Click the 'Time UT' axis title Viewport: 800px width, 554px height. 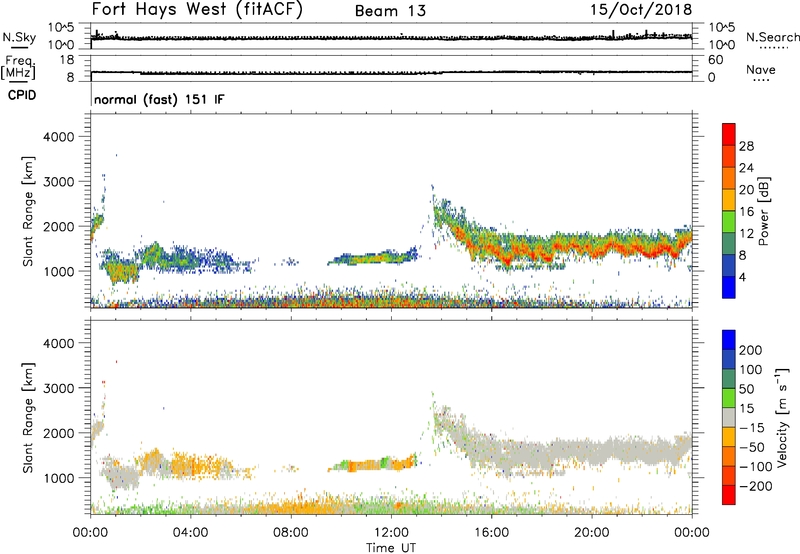pos(391,547)
